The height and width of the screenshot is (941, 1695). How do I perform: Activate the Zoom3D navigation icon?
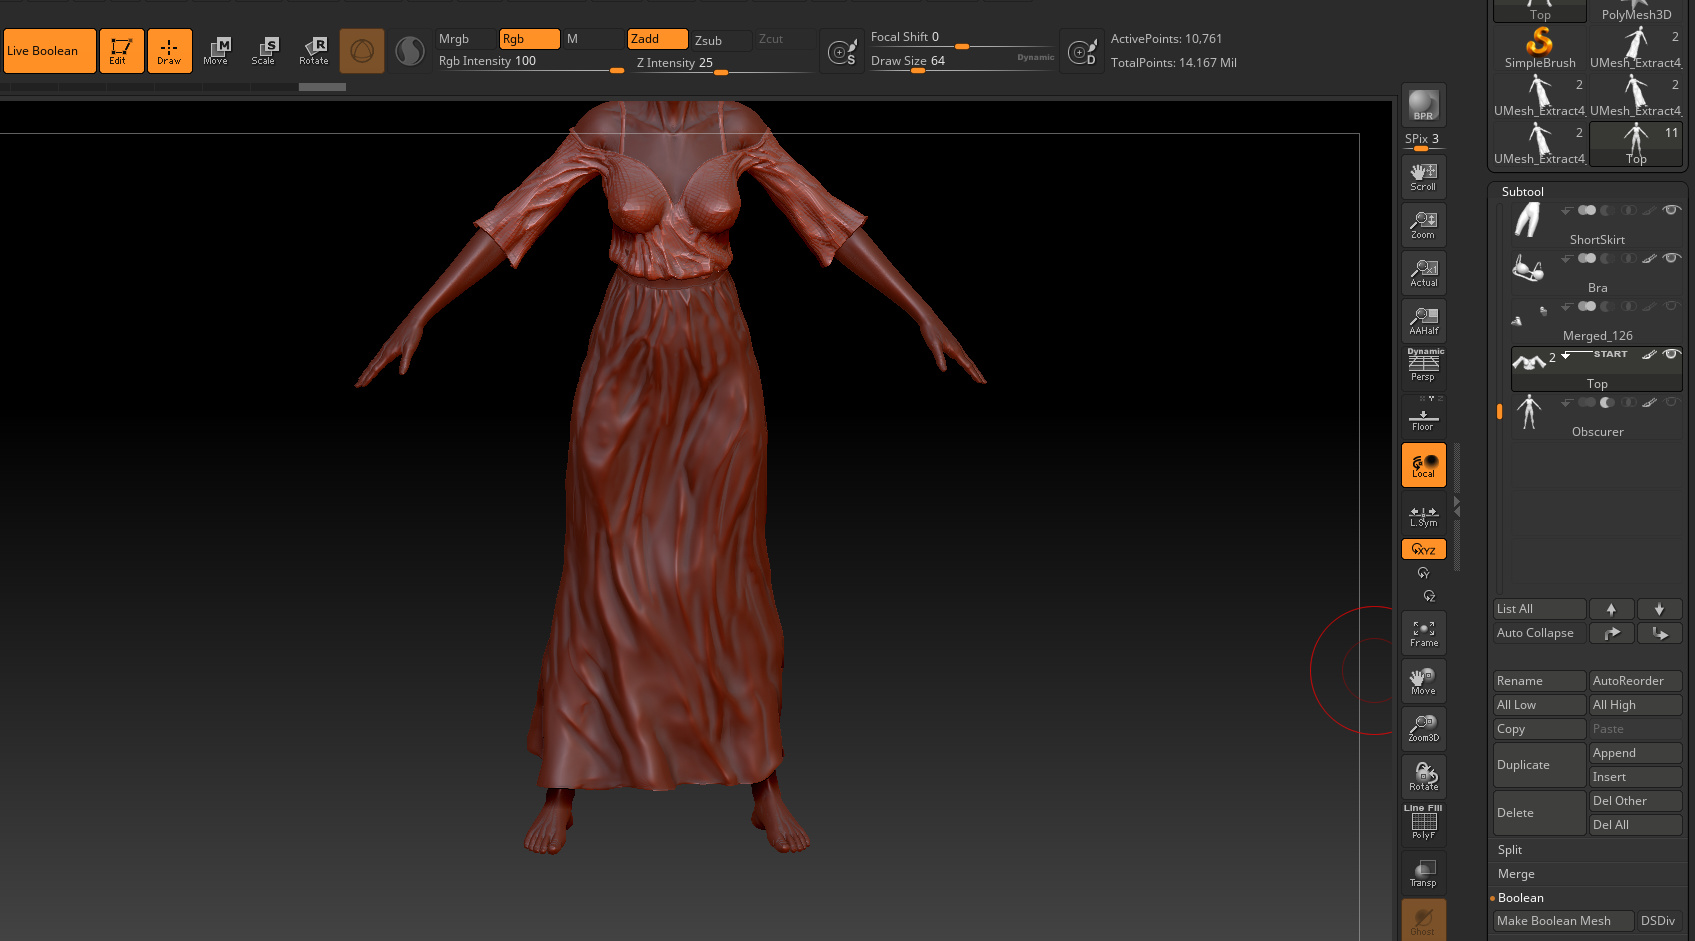click(1423, 728)
